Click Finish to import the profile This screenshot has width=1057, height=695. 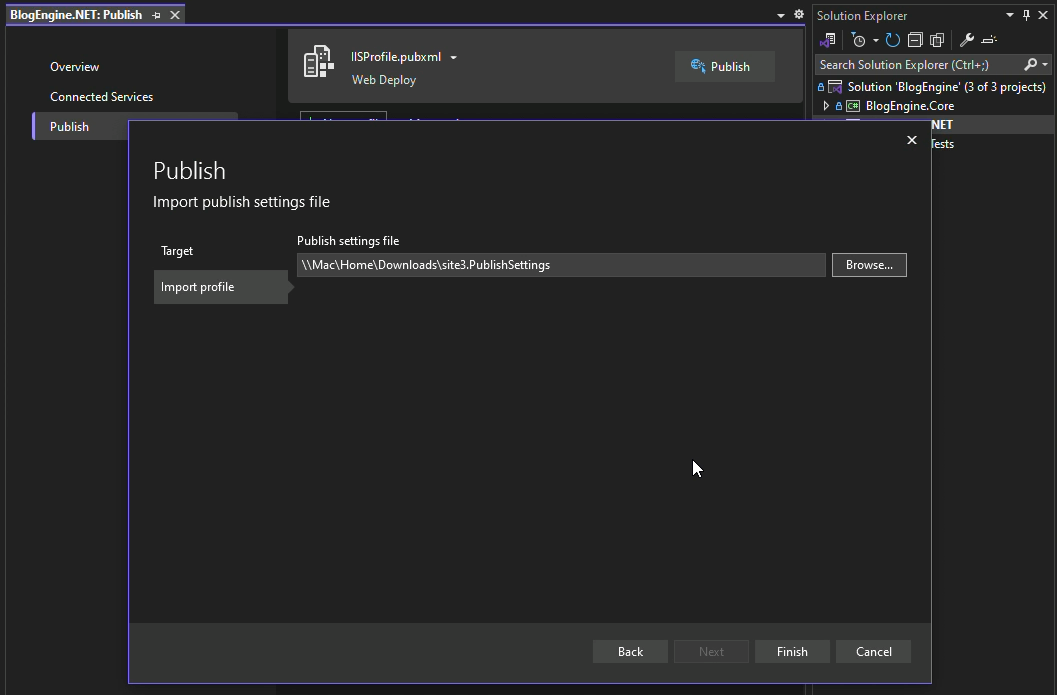point(792,652)
